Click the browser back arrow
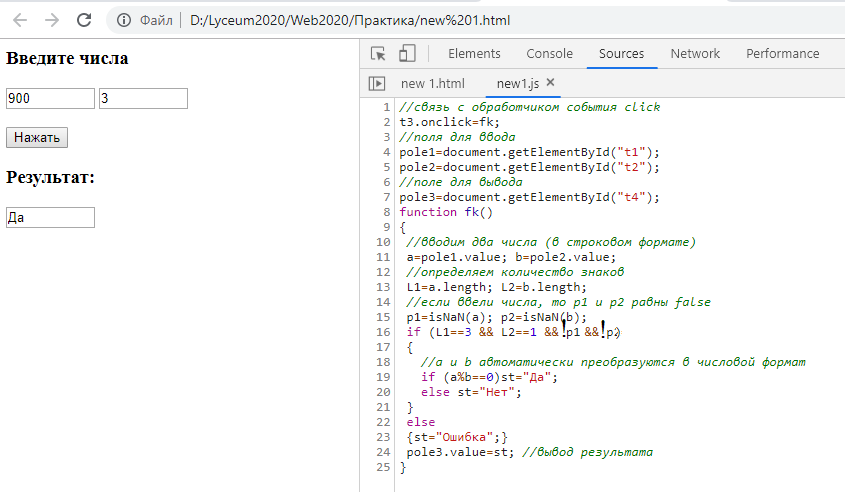Image resolution: width=845 pixels, height=492 pixels. coord(21,19)
